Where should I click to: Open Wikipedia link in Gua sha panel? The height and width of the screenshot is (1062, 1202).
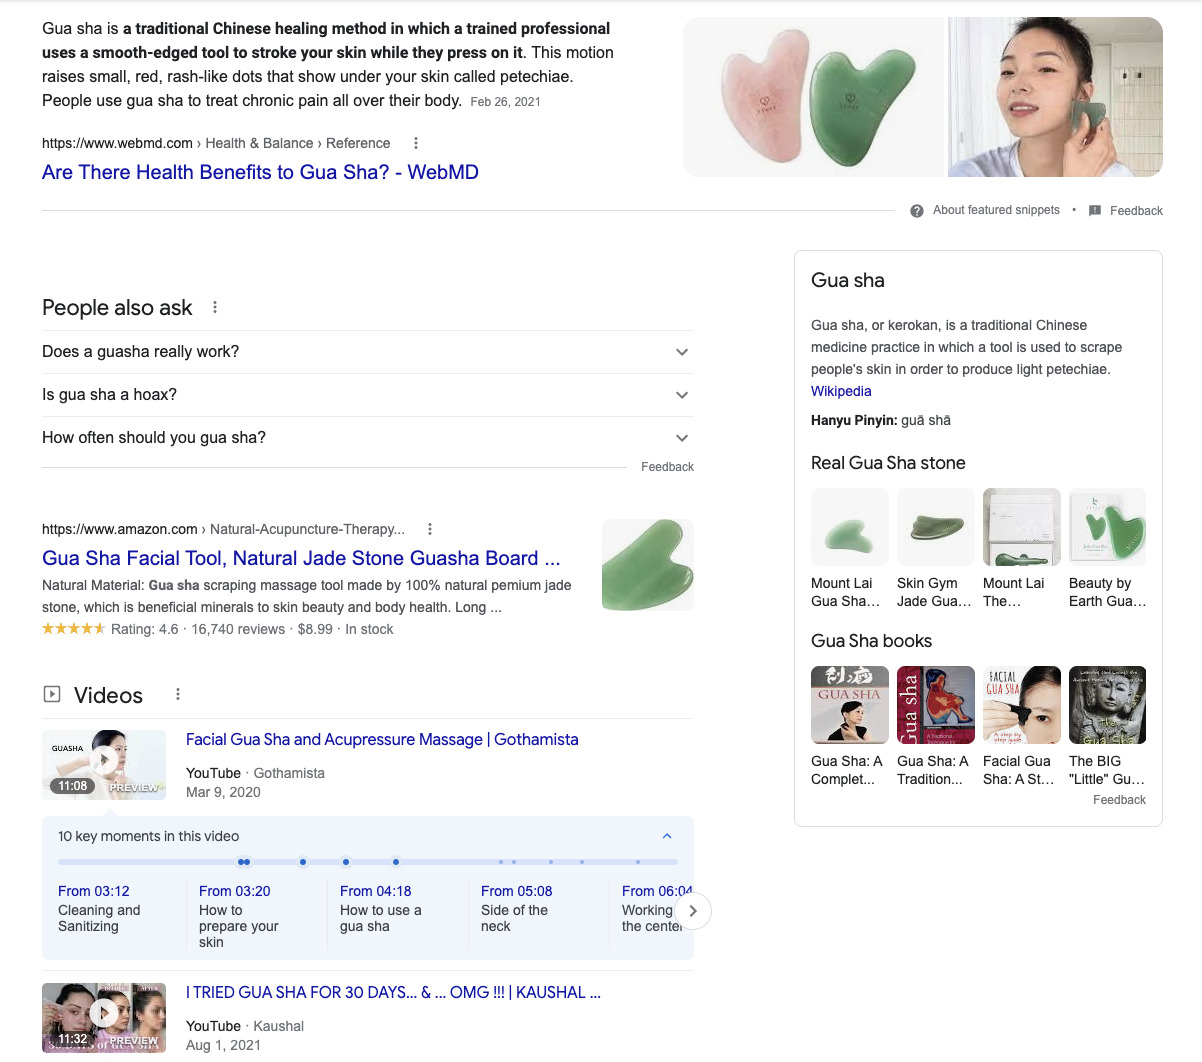coord(841,391)
